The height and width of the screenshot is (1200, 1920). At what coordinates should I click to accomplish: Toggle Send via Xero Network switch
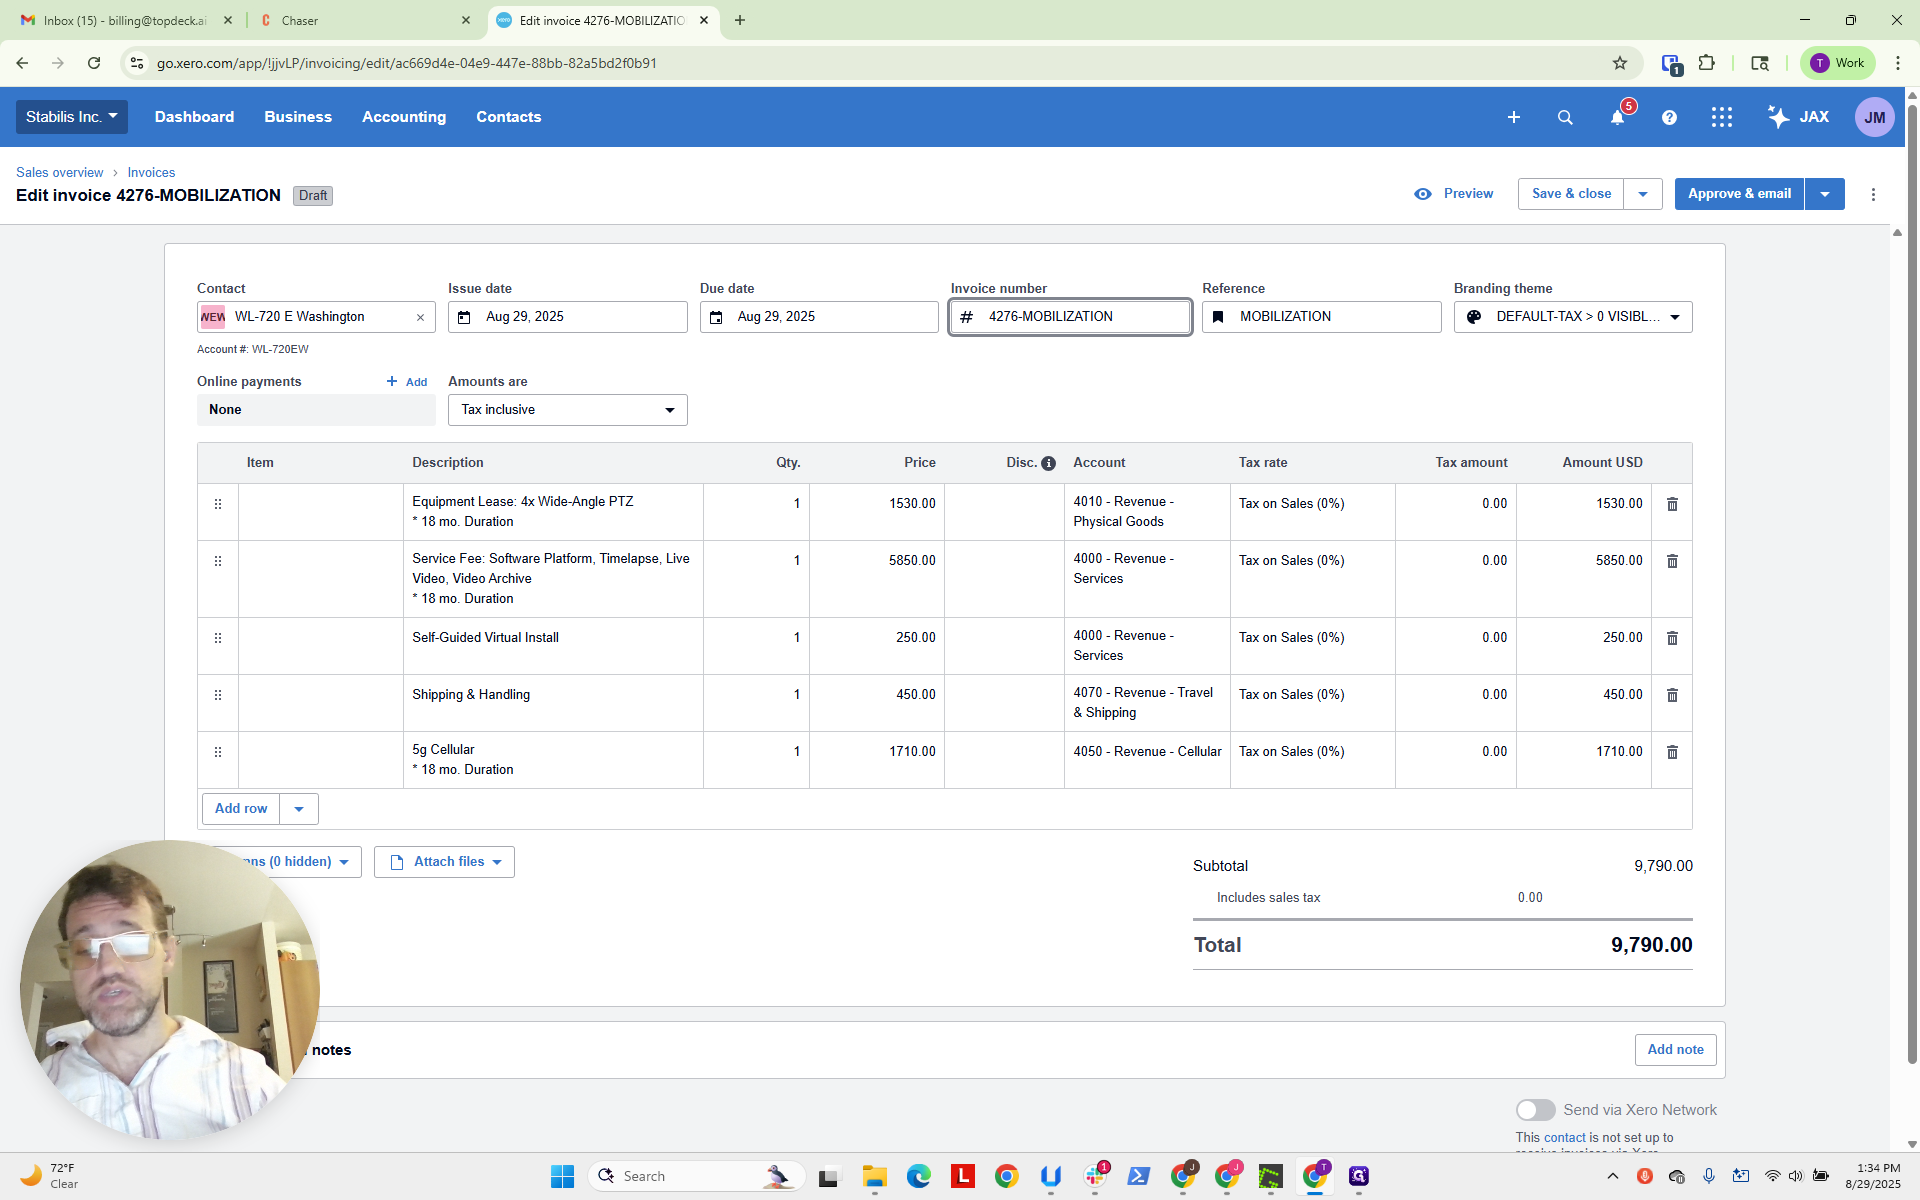coord(1535,1110)
